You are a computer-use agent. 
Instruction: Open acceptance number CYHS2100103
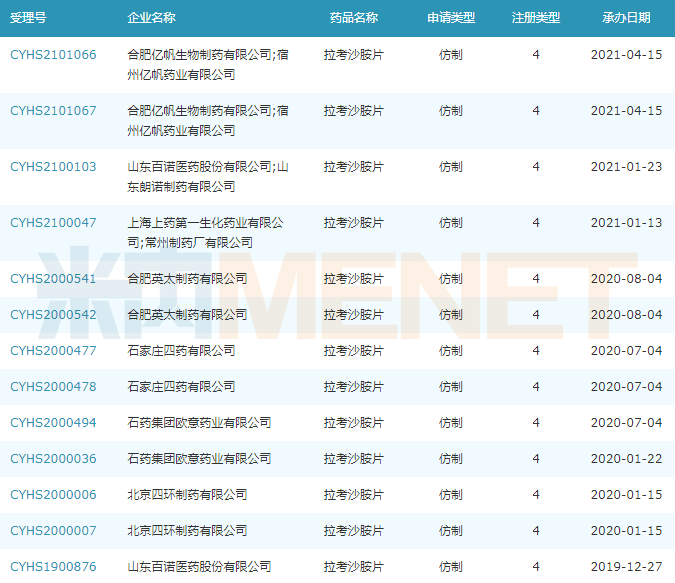(53, 167)
